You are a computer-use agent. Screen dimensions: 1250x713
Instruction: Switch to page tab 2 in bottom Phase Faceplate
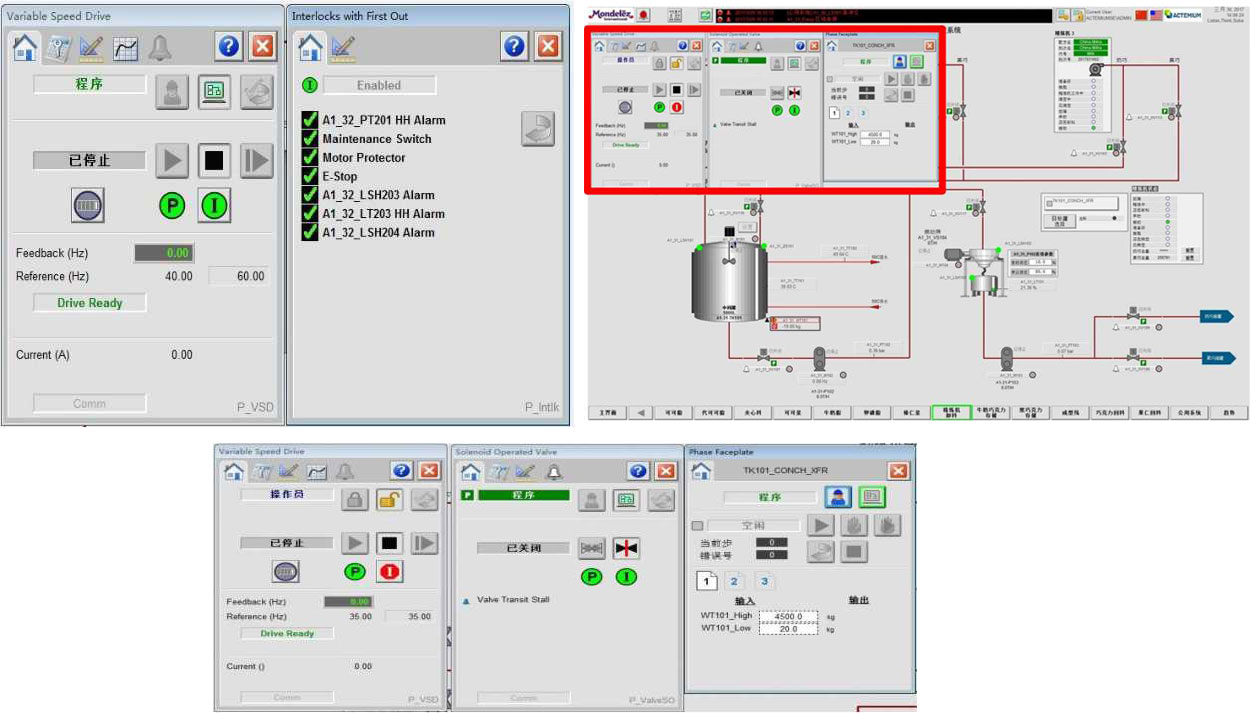[x=733, y=581]
